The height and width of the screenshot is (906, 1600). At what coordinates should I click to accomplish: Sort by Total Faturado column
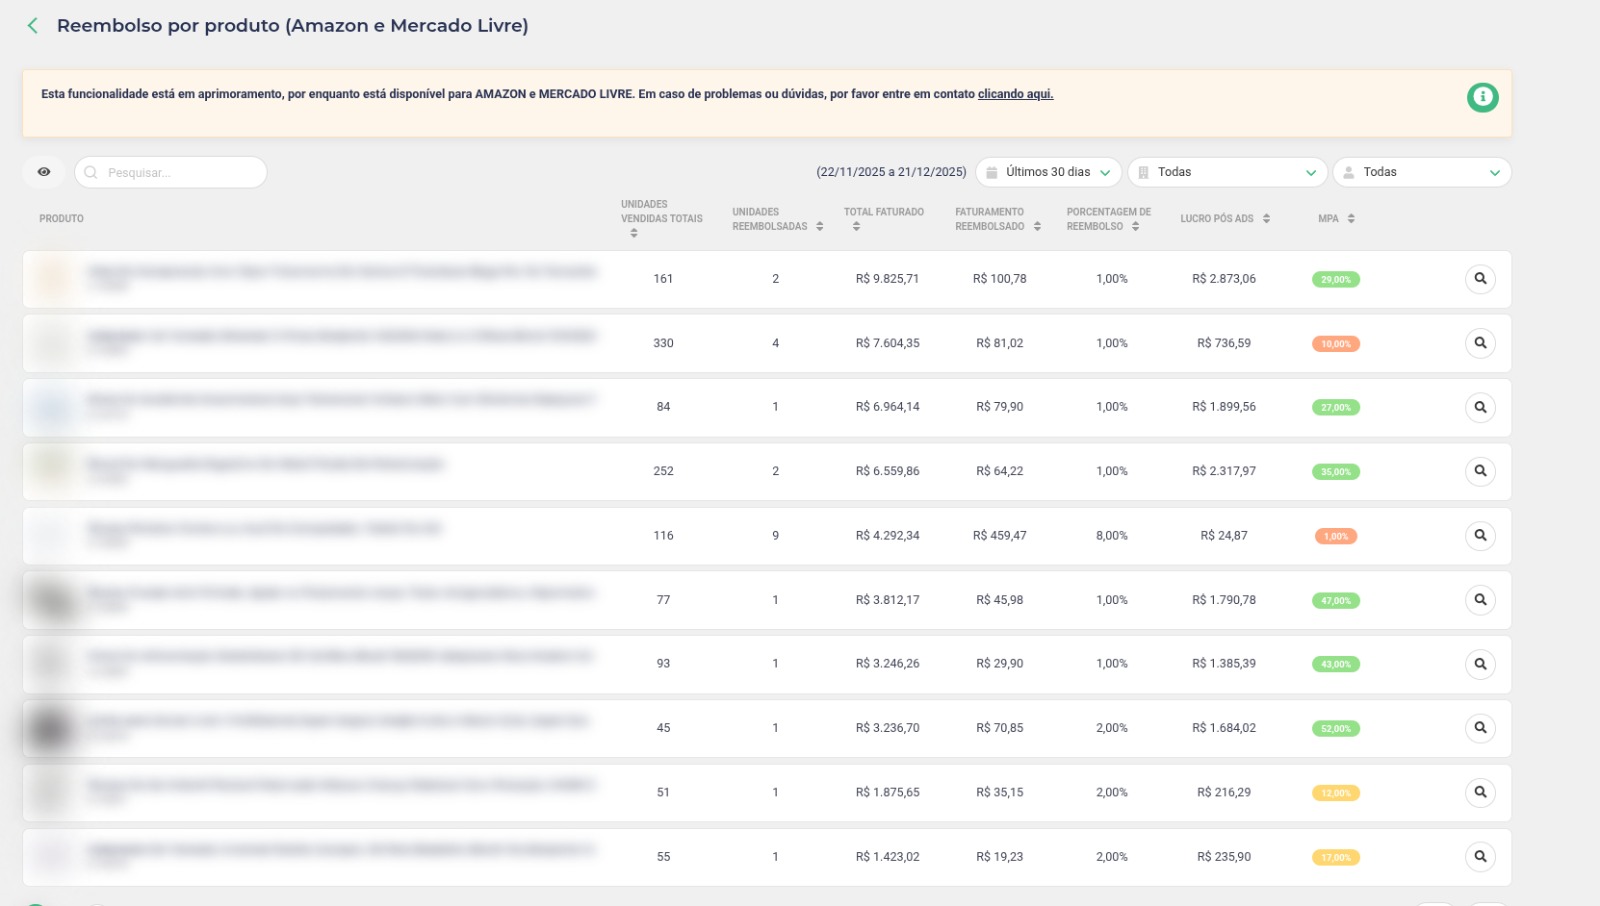(857, 227)
